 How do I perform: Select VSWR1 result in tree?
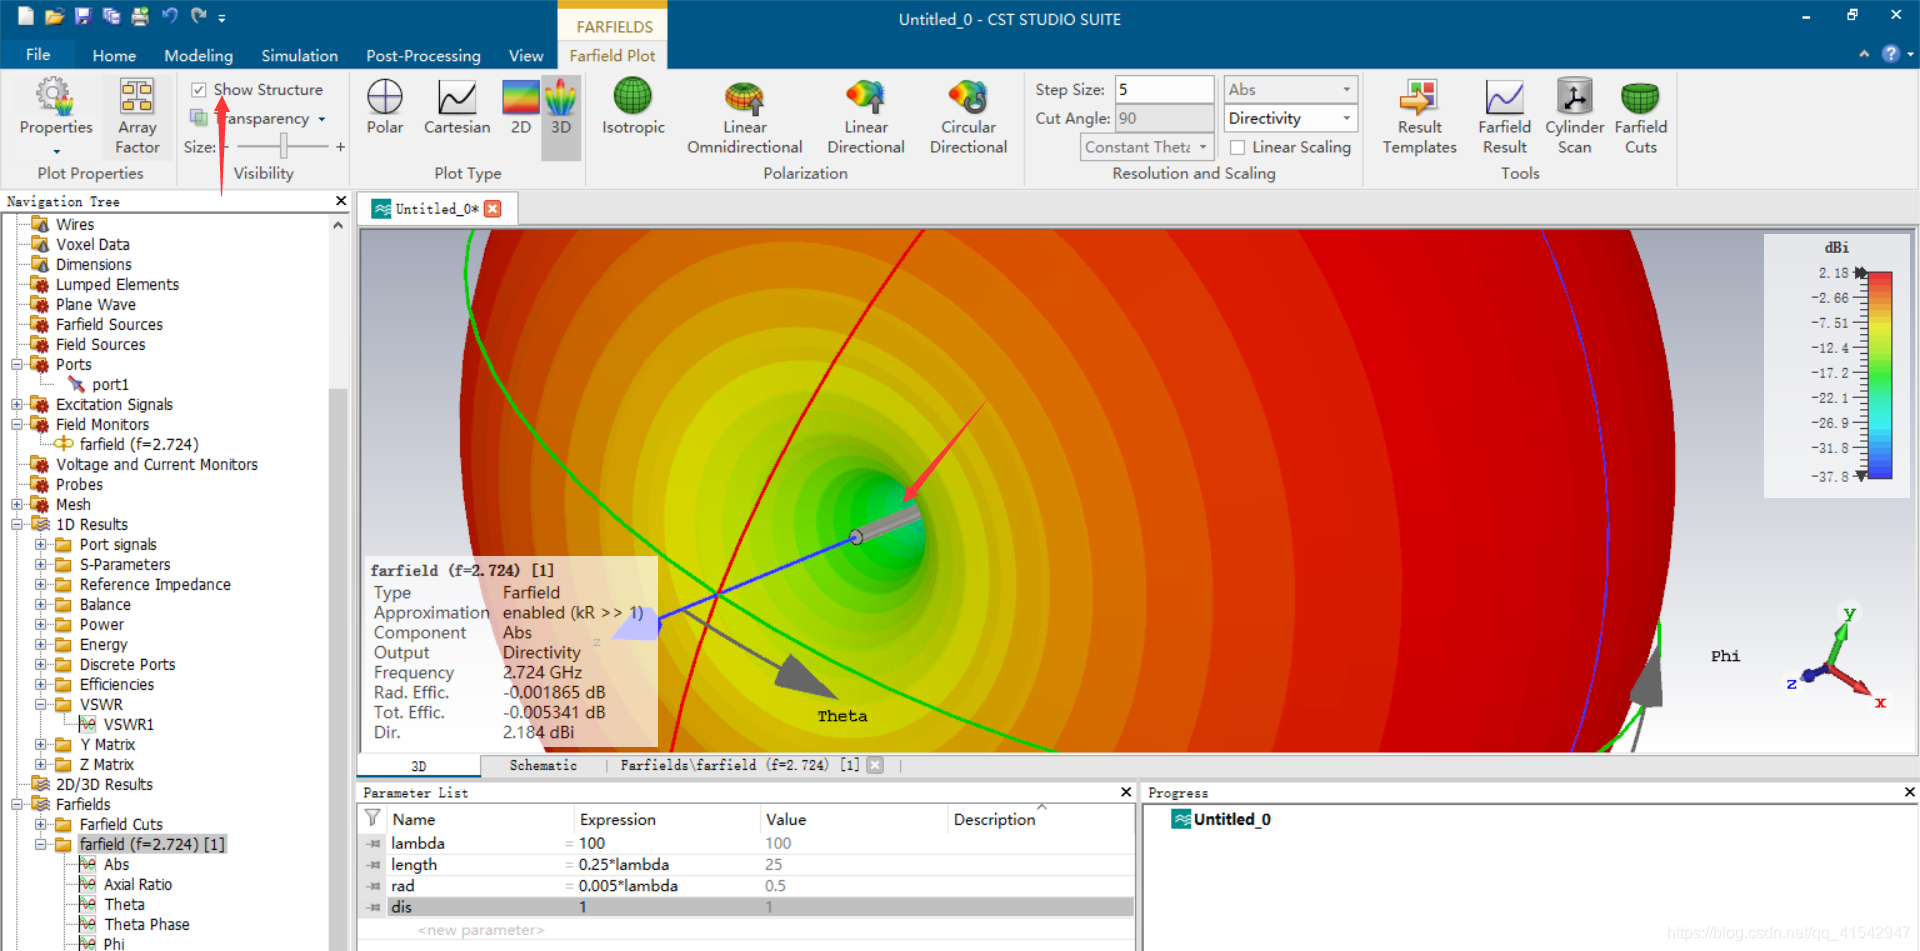pos(128,724)
